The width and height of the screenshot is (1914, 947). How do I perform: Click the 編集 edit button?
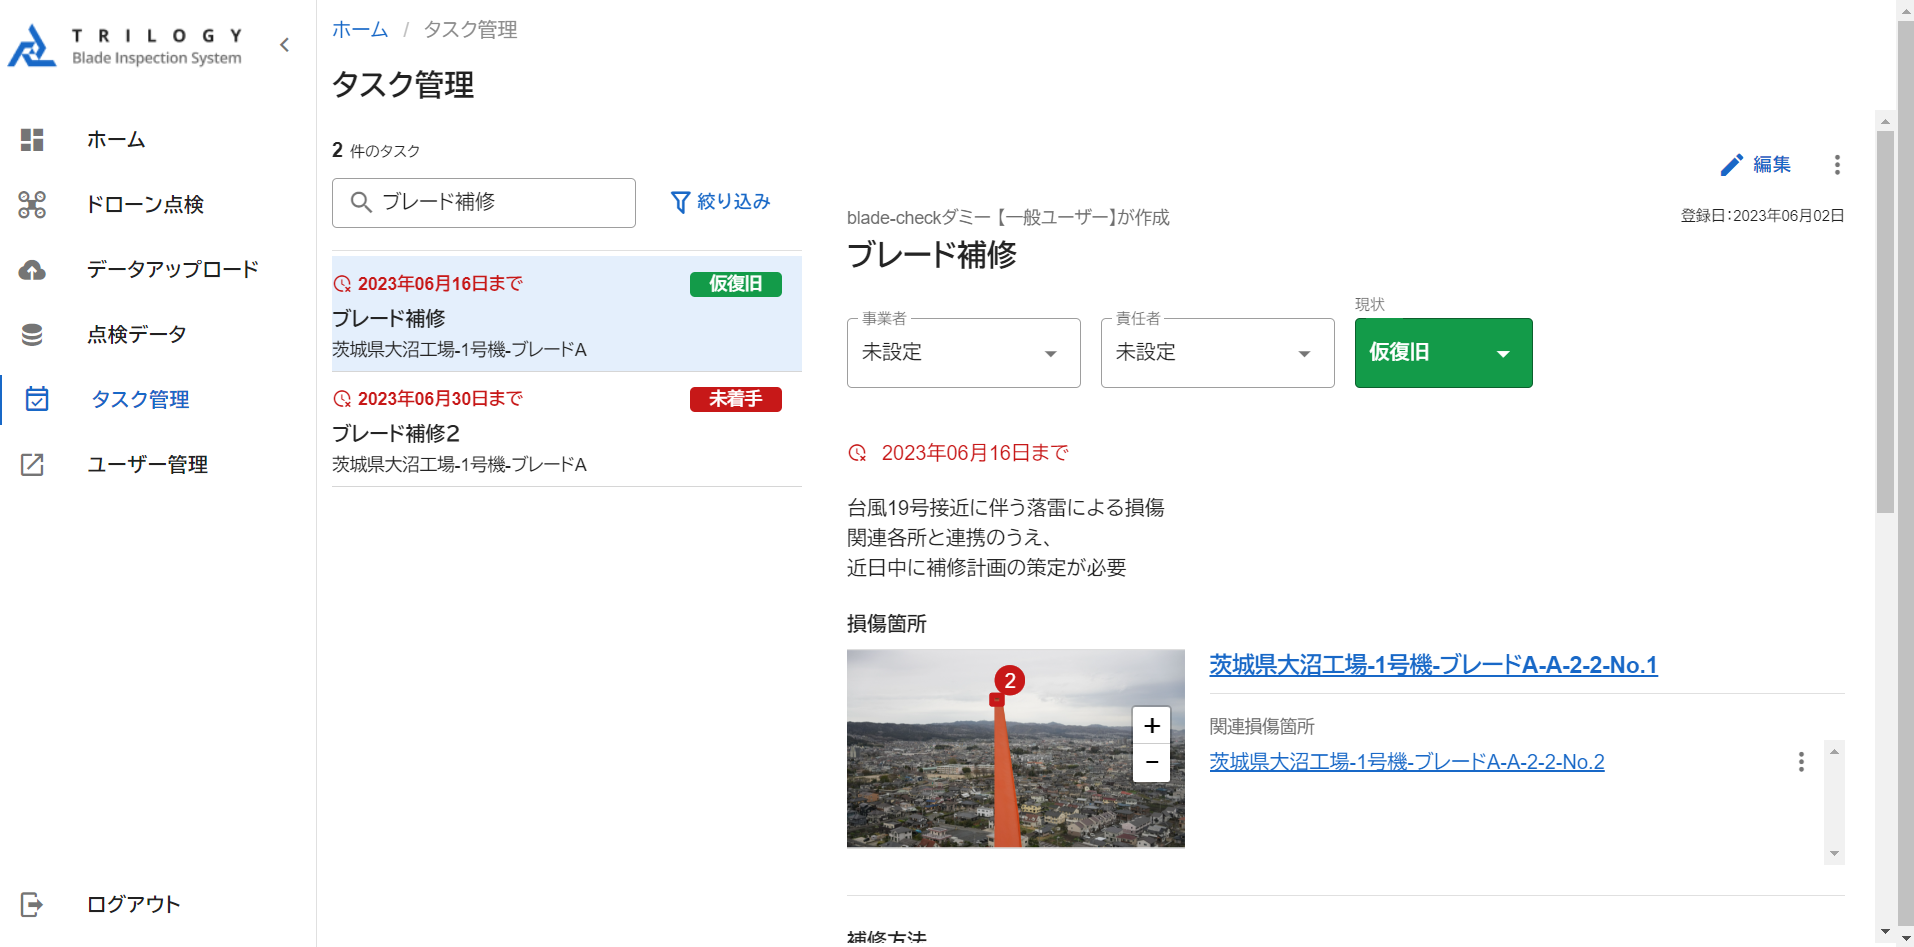tap(1756, 165)
